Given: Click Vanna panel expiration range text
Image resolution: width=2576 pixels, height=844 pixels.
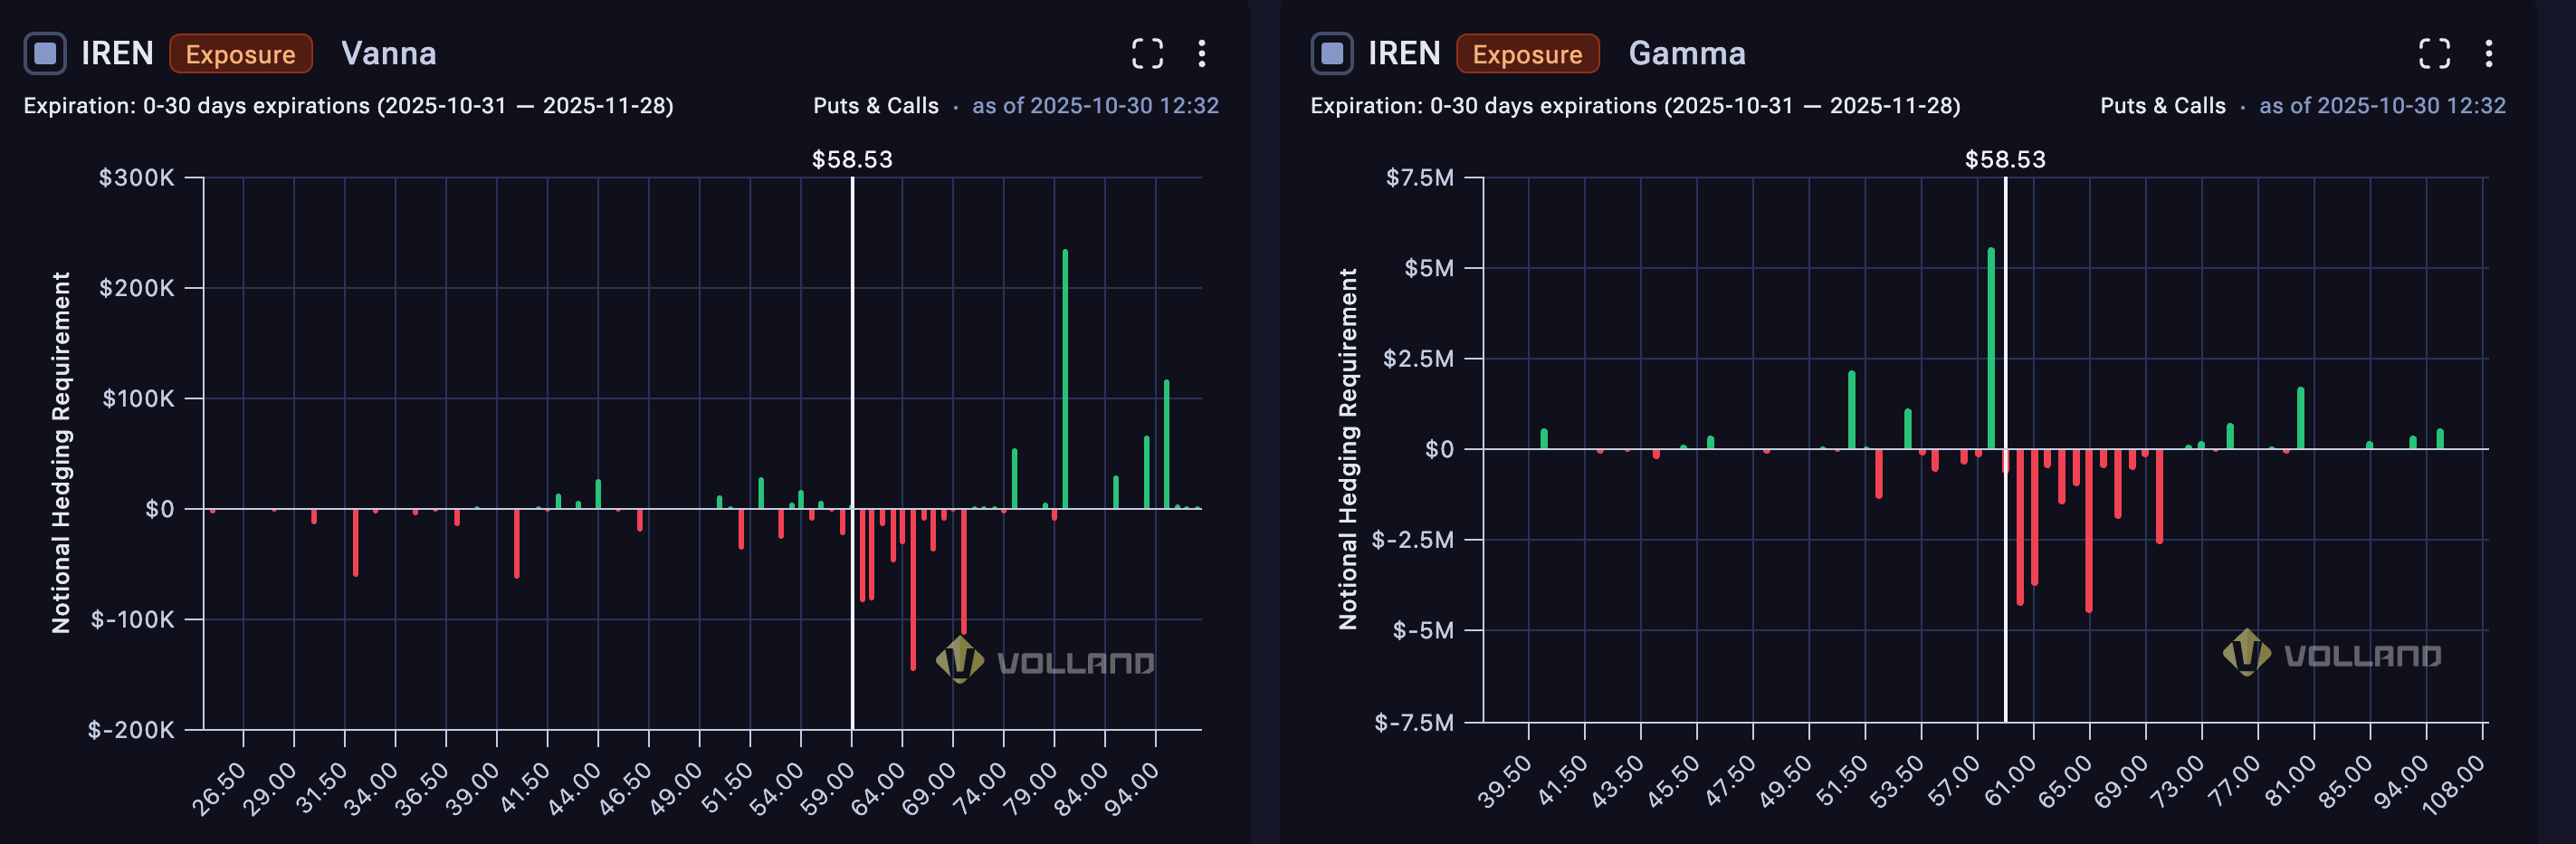Looking at the screenshot, I should pos(348,106).
